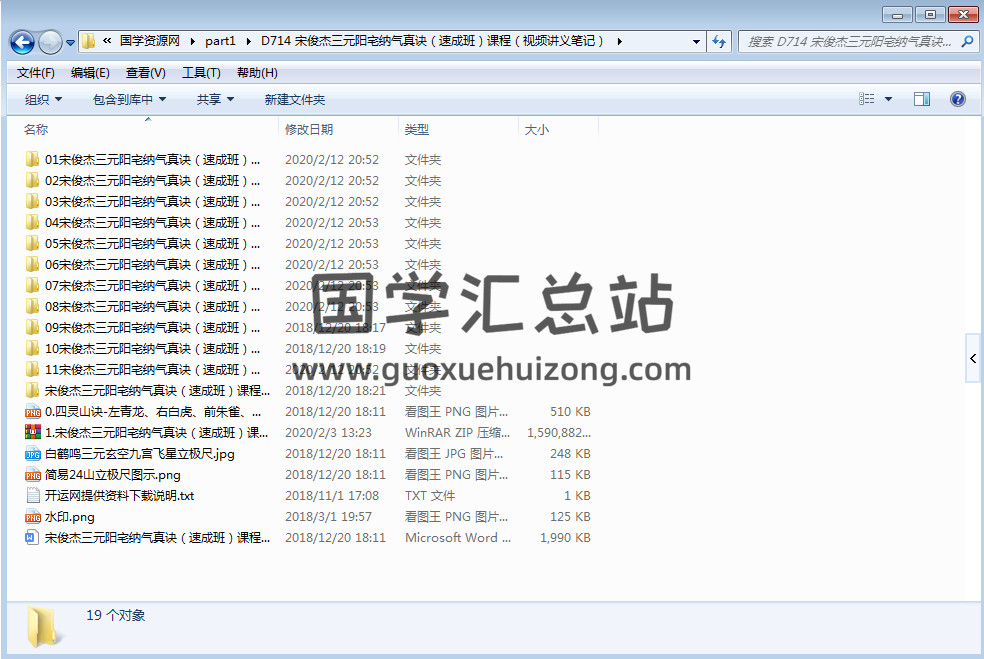Select the Microsoft Word document file icon

[33, 538]
